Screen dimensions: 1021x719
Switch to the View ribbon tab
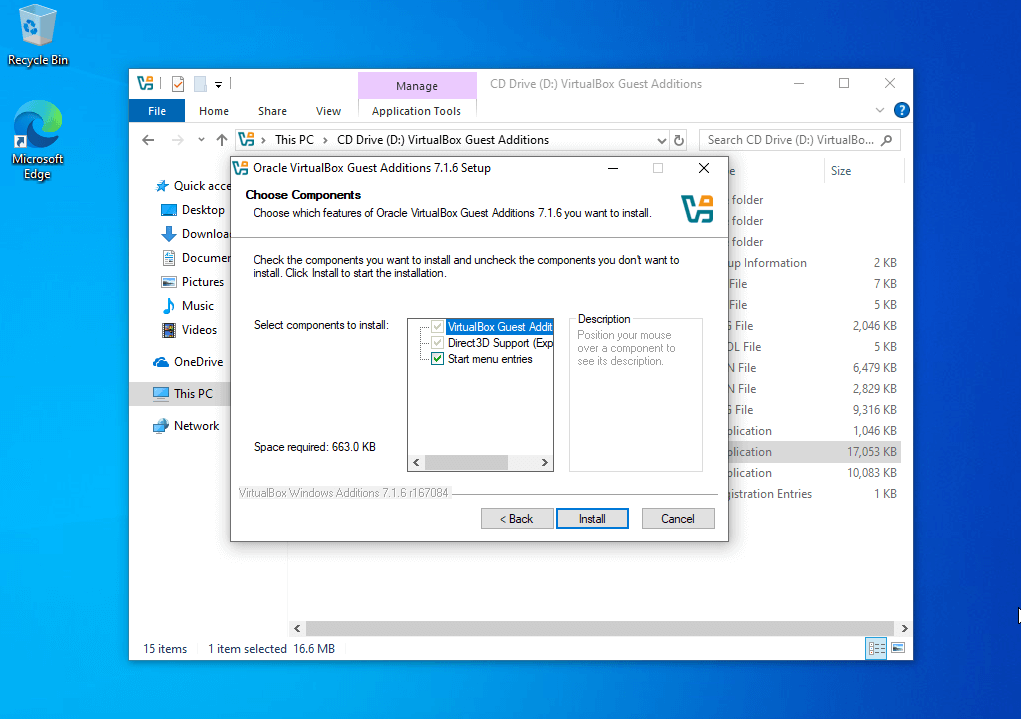tap(328, 111)
